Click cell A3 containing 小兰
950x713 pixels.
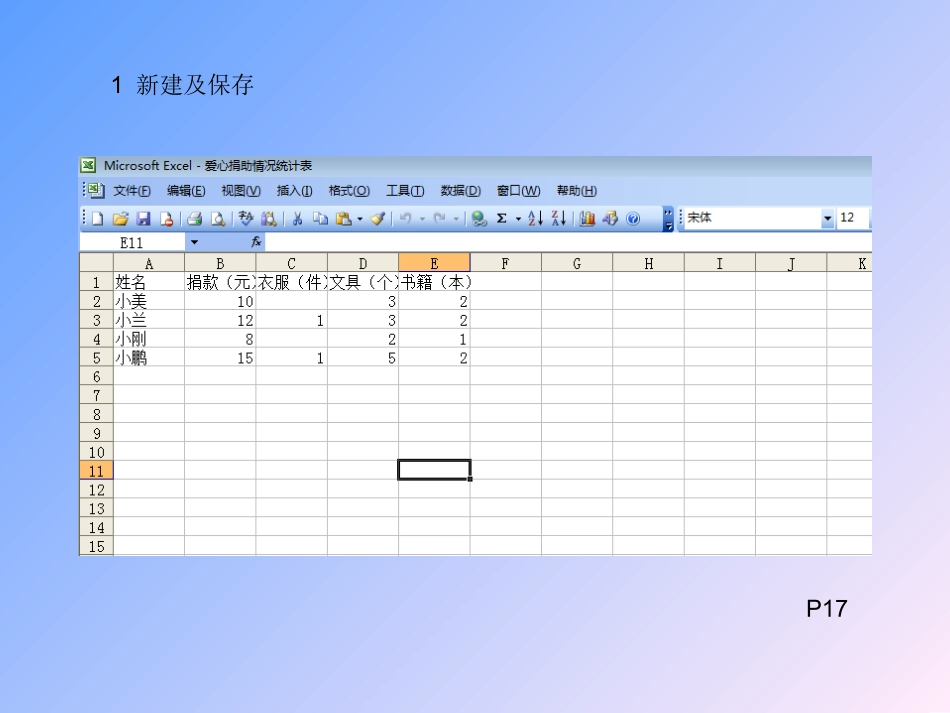[x=149, y=320]
